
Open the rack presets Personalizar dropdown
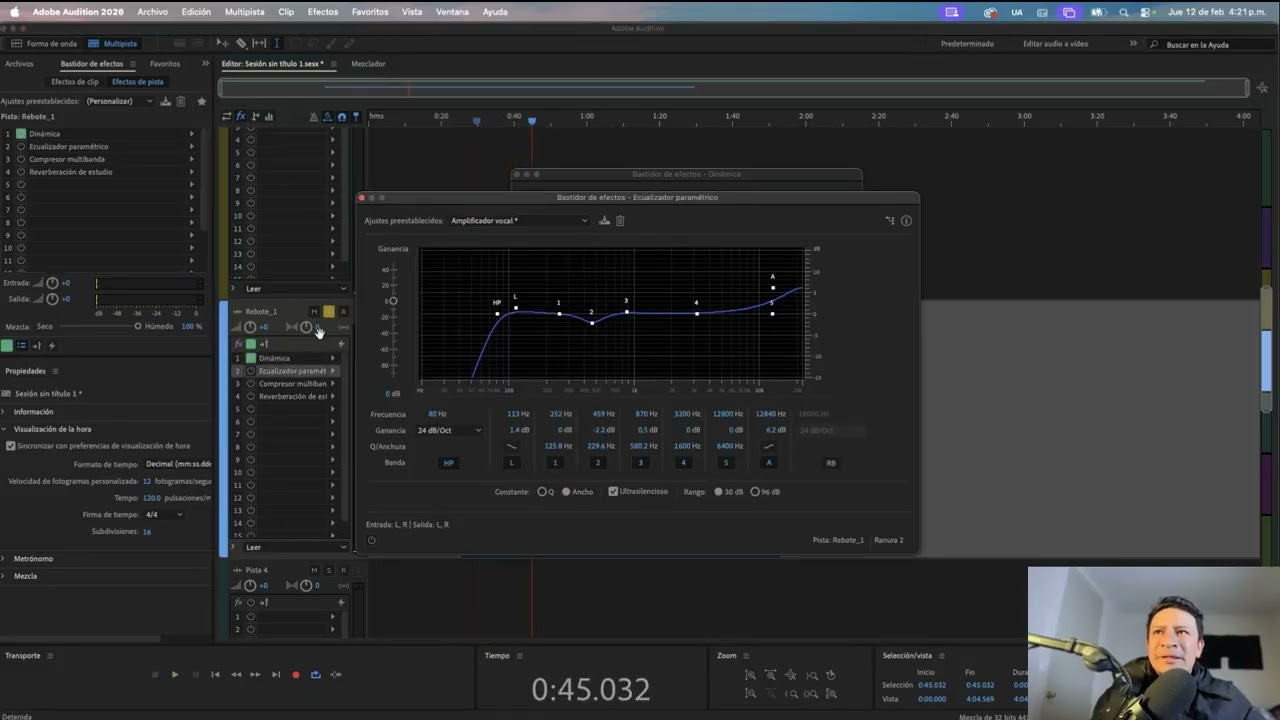click(x=119, y=101)
